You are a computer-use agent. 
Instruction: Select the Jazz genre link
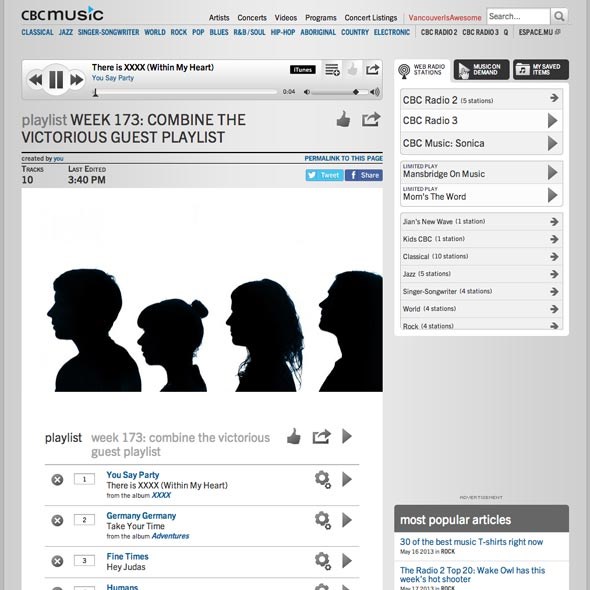[x=65, y=32]
